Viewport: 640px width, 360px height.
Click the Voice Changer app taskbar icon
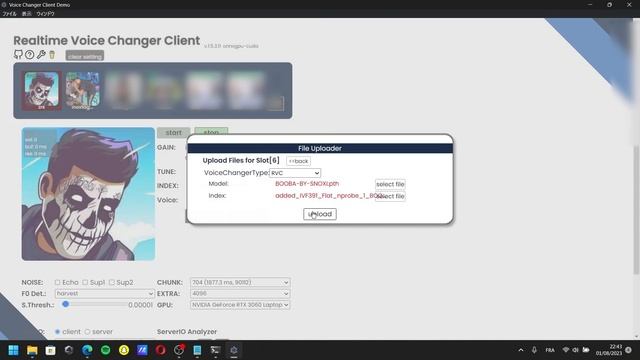(x=234, y=350)
